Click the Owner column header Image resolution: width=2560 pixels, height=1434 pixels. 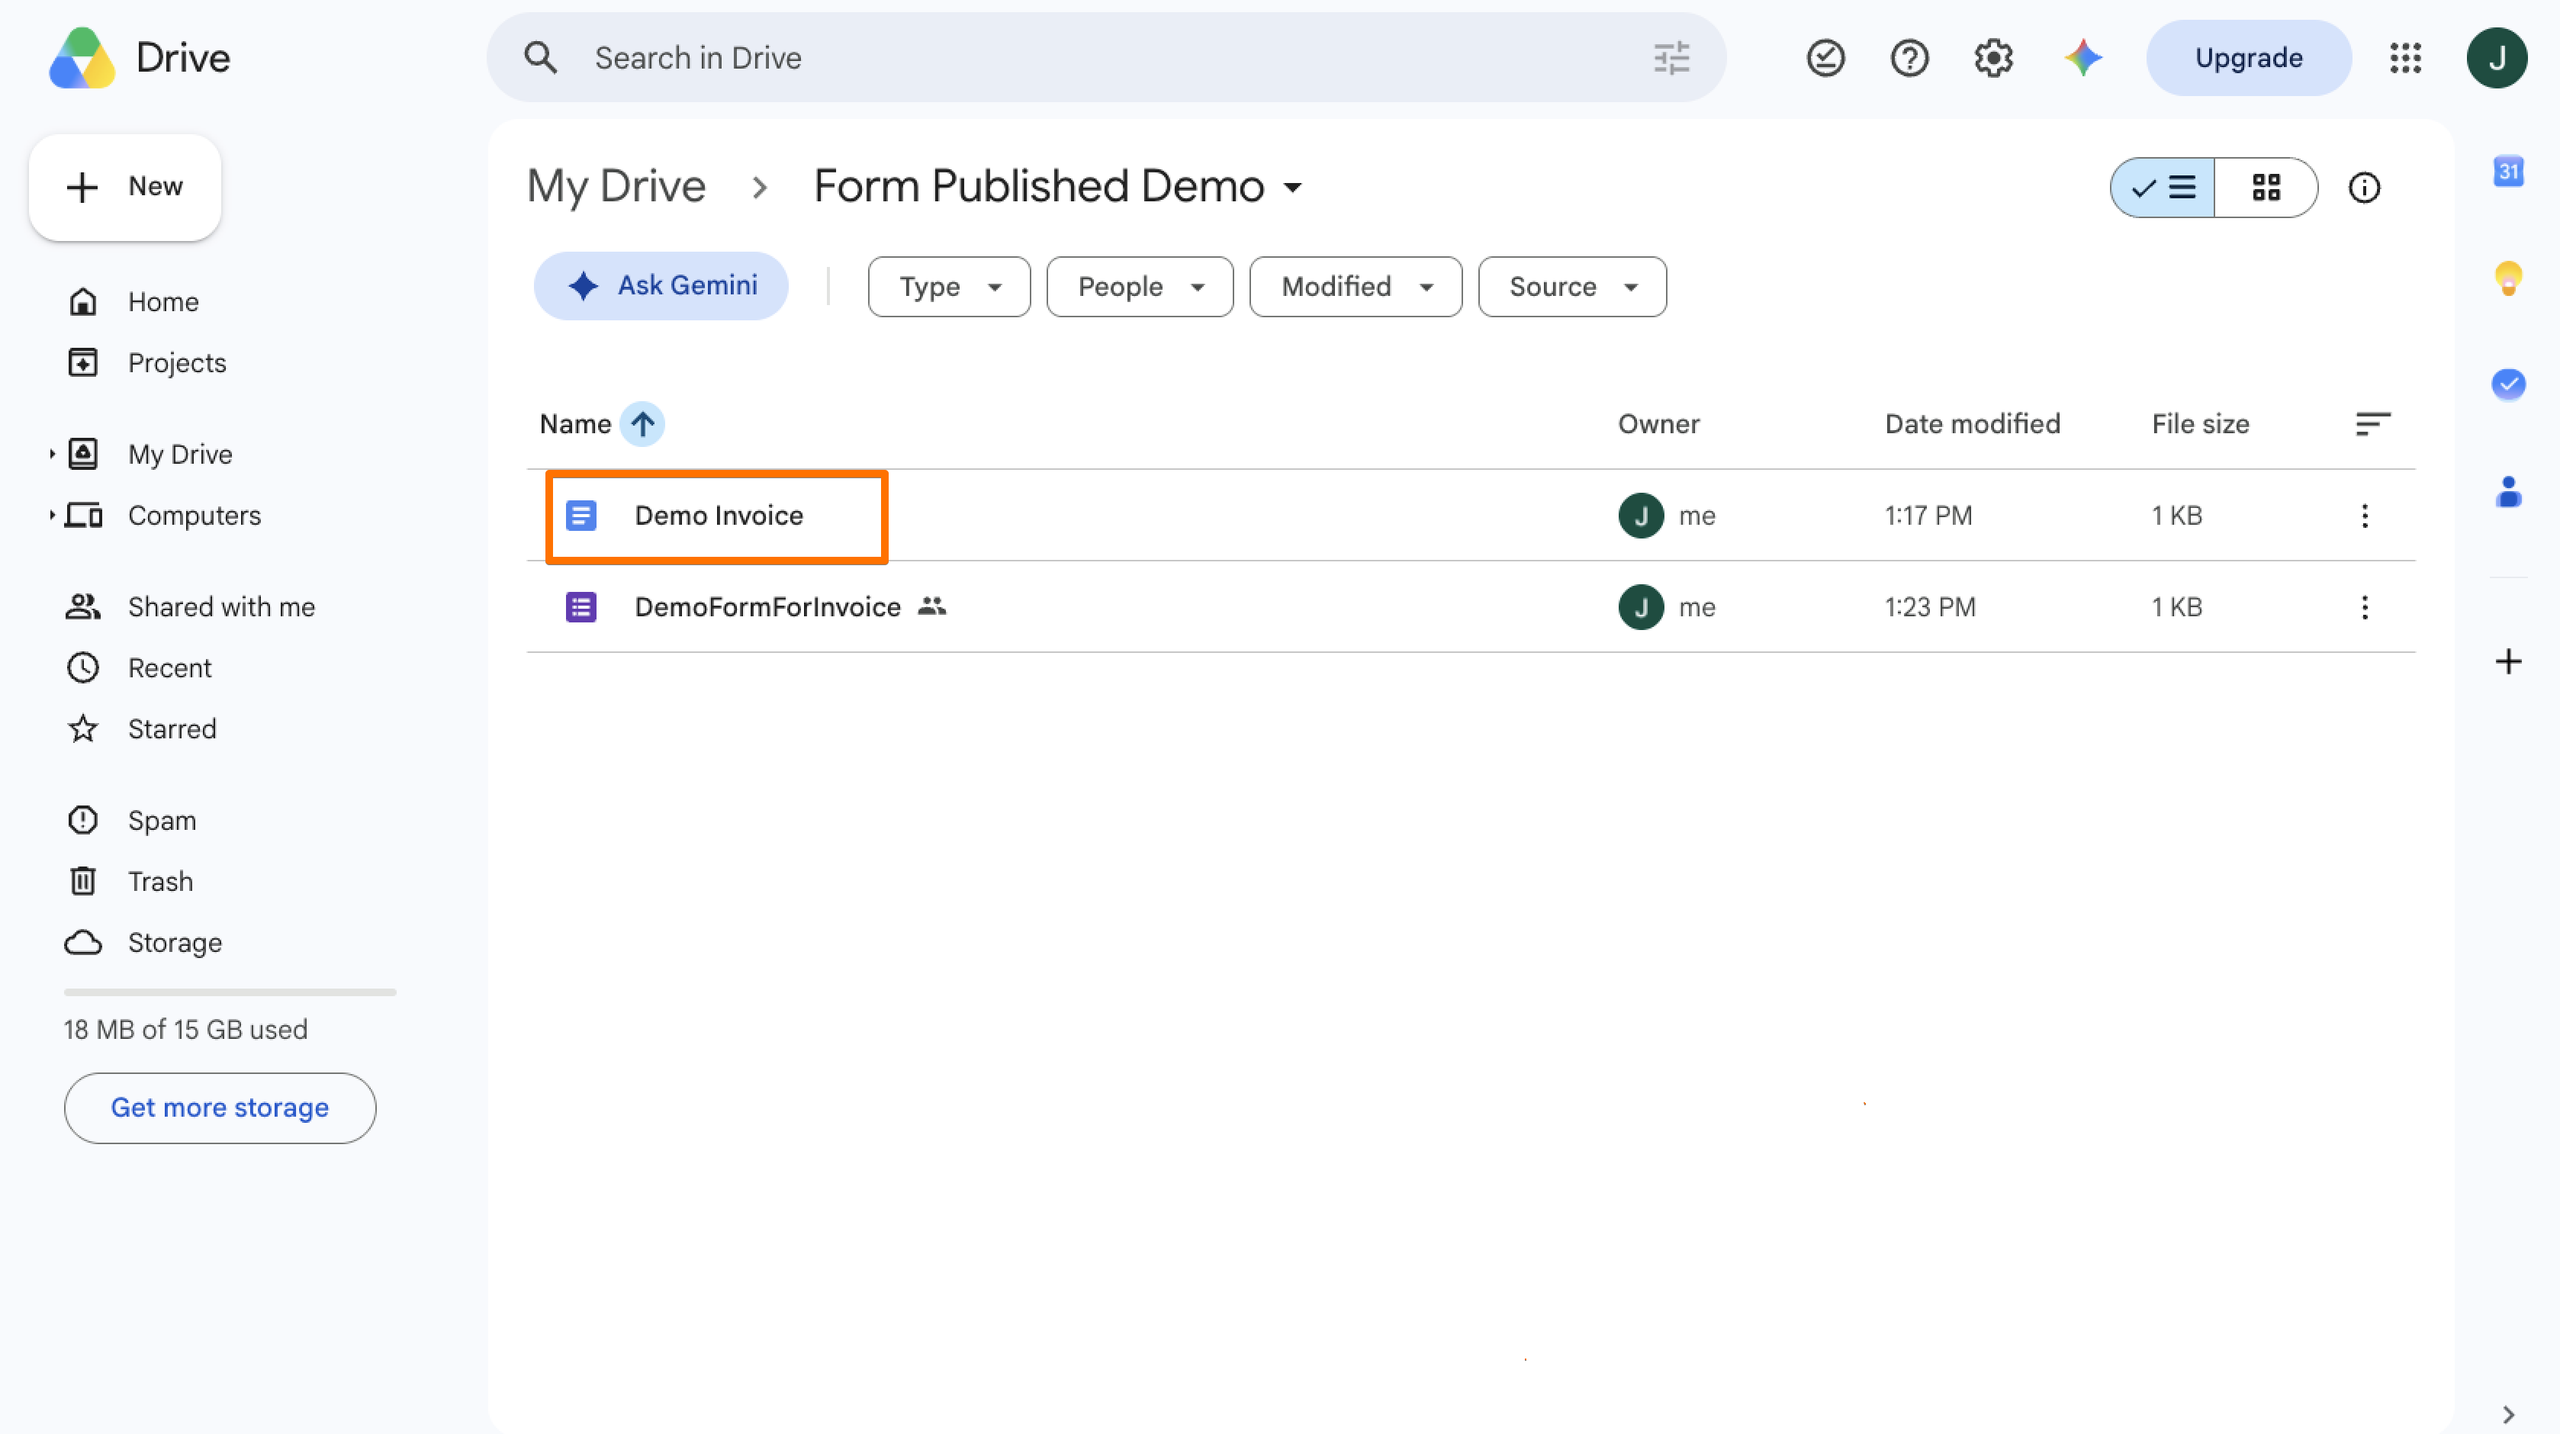coord(1659,424)
